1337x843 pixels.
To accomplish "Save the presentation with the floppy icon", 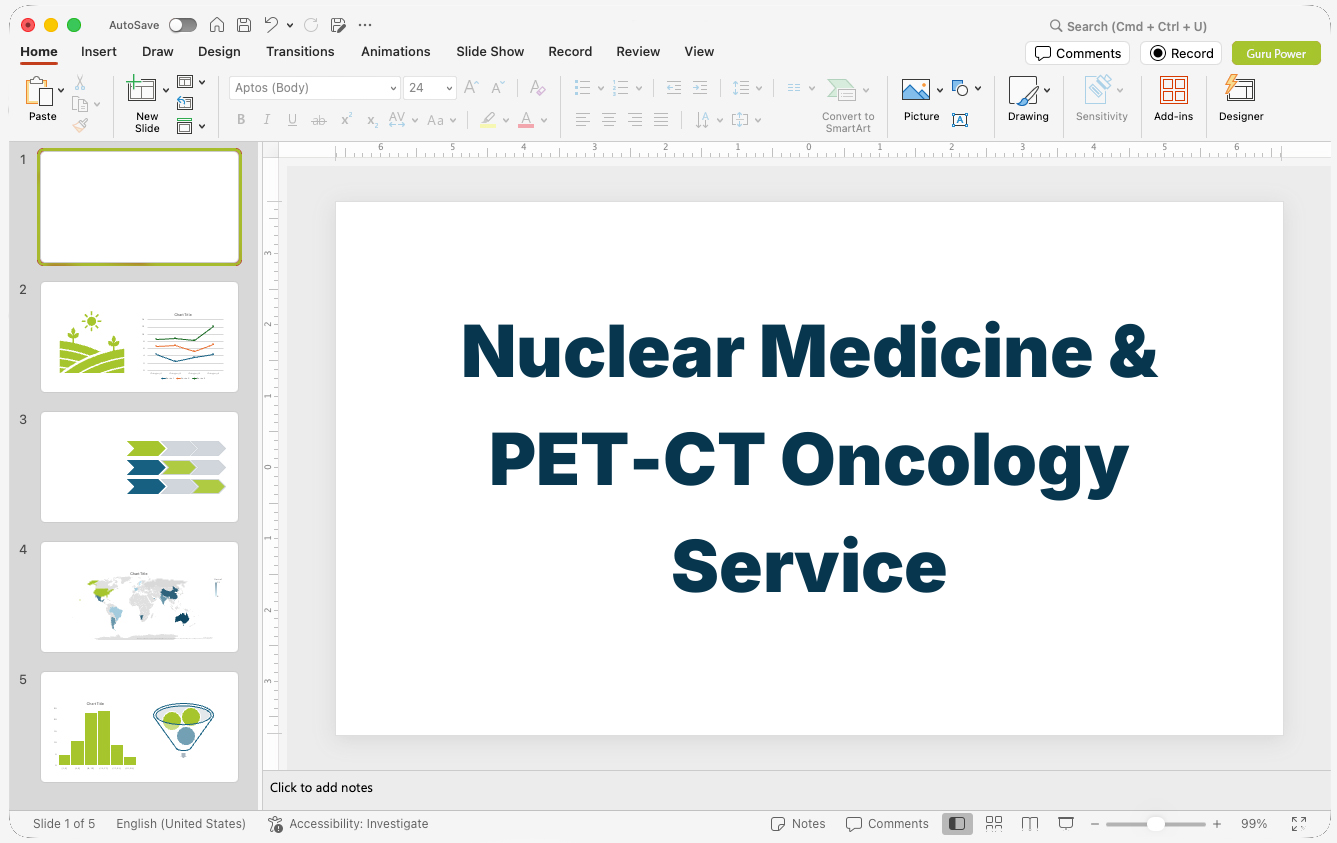I will pyautogui.click(x=244, y=25).
